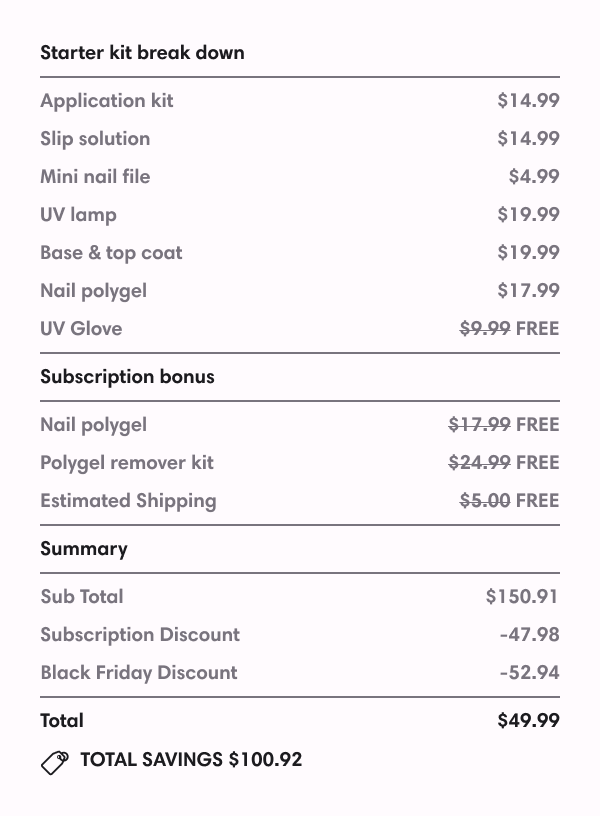Click the crossed-out $5.00 shipping price
The width and height of the screenshot is (600, 816).
point(484,501)
